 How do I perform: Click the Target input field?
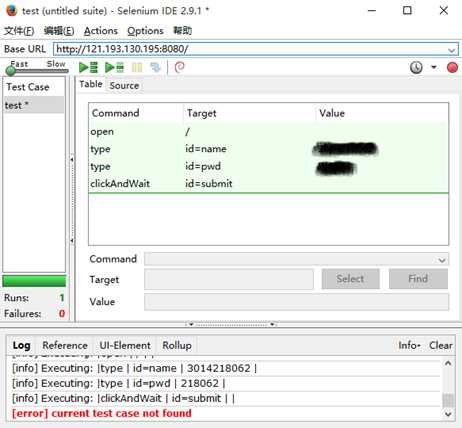click(229, 279)
